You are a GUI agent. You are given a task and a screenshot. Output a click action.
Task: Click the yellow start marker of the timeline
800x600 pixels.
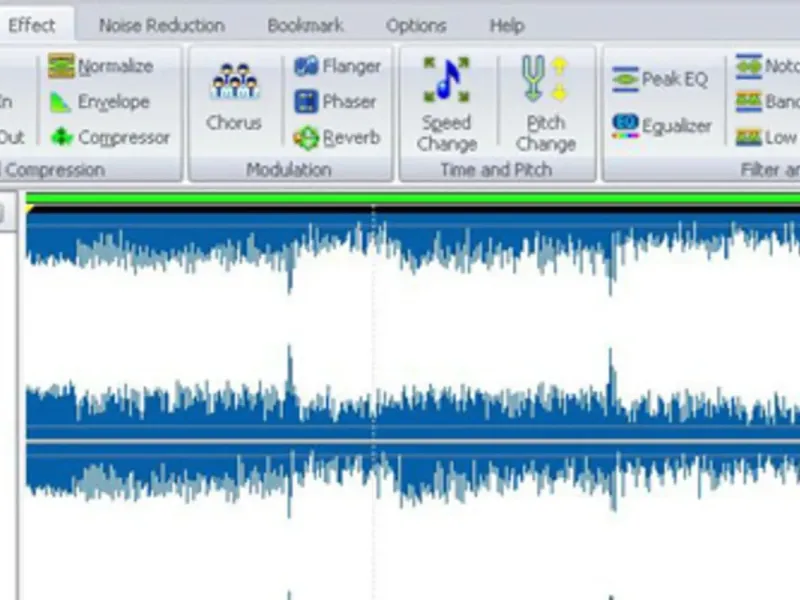(29, 209)
